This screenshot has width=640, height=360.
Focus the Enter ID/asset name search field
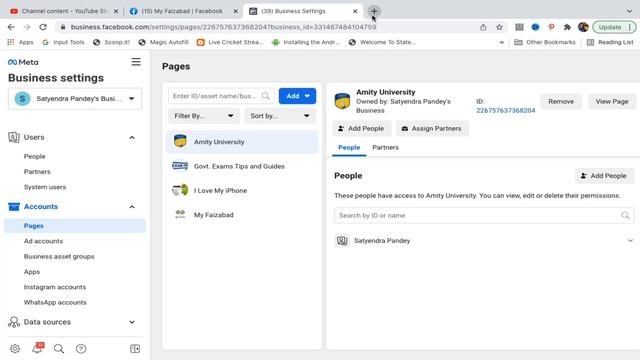[221, 96]
